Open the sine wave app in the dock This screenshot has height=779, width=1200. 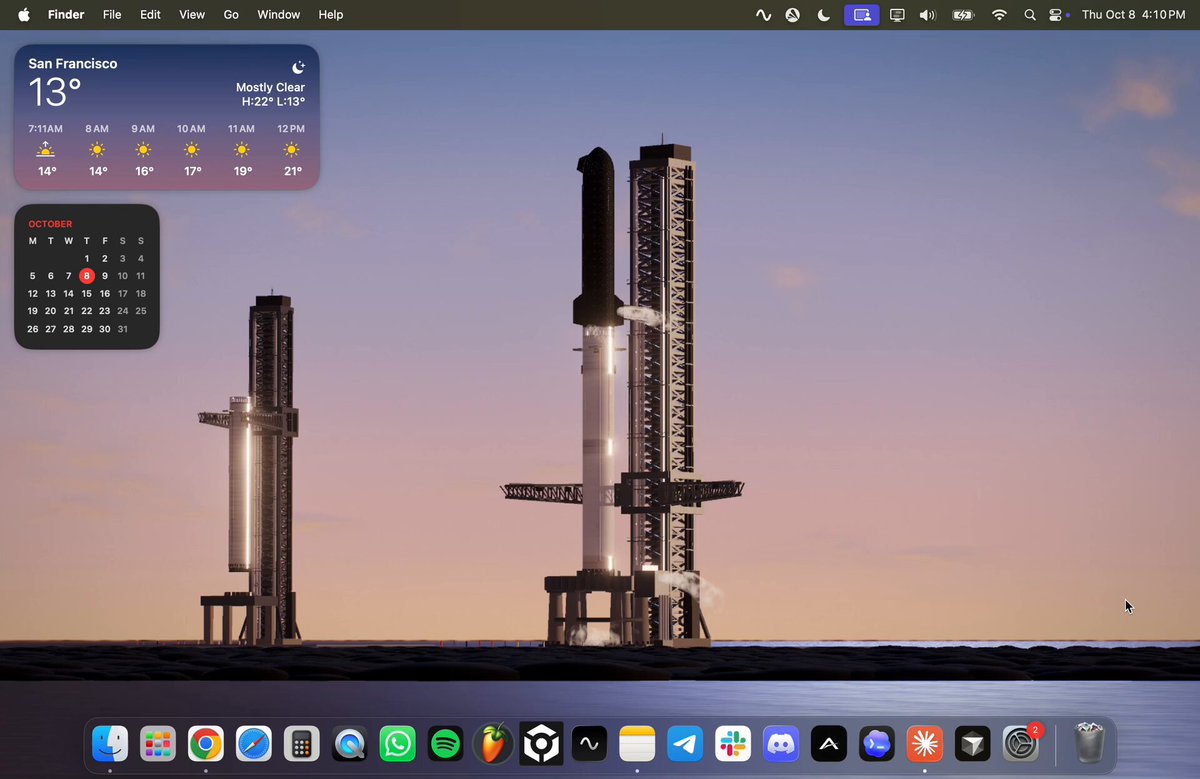pos(589,744)
